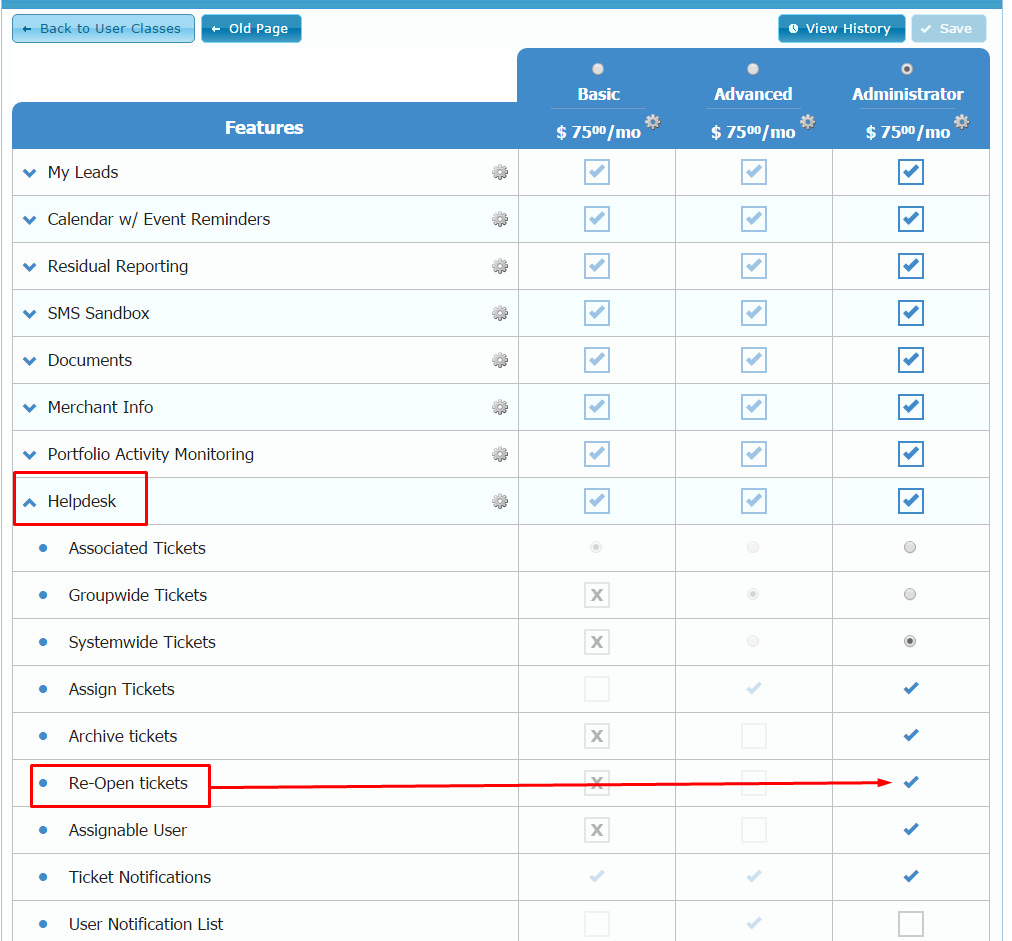
Task: Click the gear icon beside SMS Sandbox
Action: [500, 313]
